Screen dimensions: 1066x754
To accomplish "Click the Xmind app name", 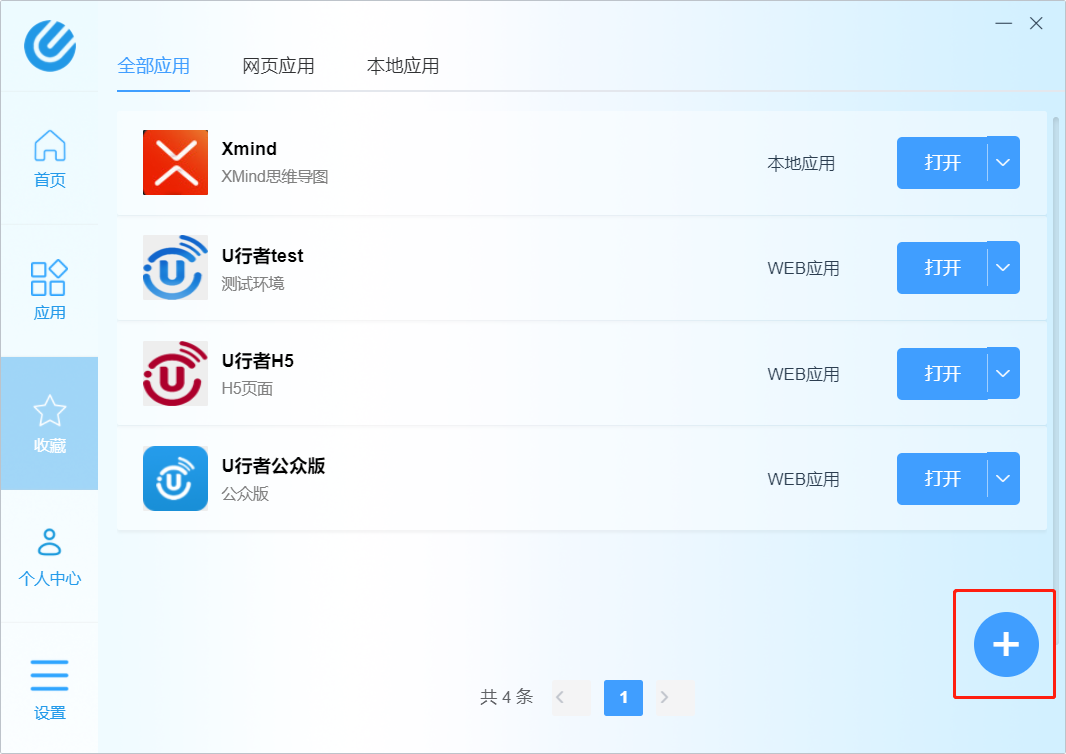I will click(x=250, y=149).
